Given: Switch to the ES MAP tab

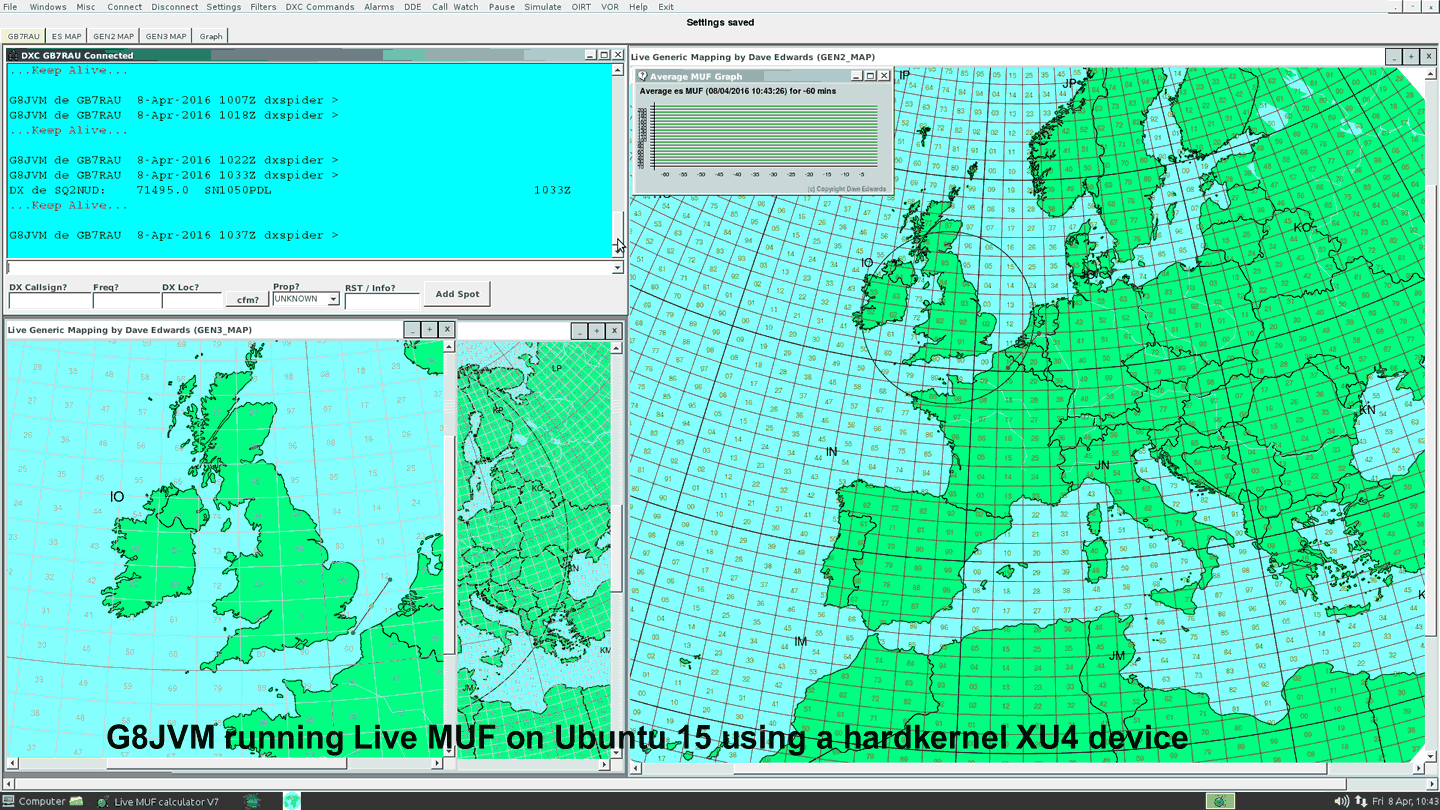Looking at the screenshot, I should pos(66,36).
